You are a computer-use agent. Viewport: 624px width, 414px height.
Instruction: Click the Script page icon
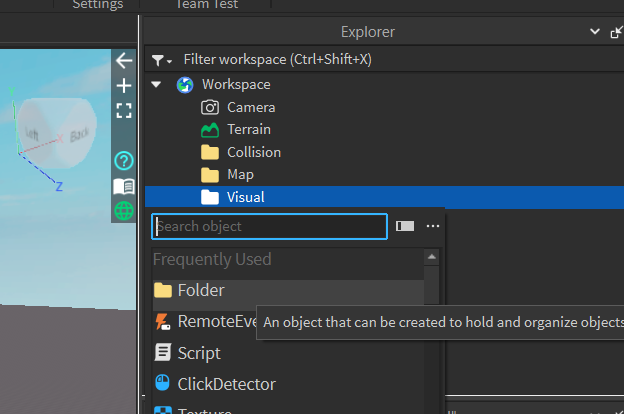(162, 353)
